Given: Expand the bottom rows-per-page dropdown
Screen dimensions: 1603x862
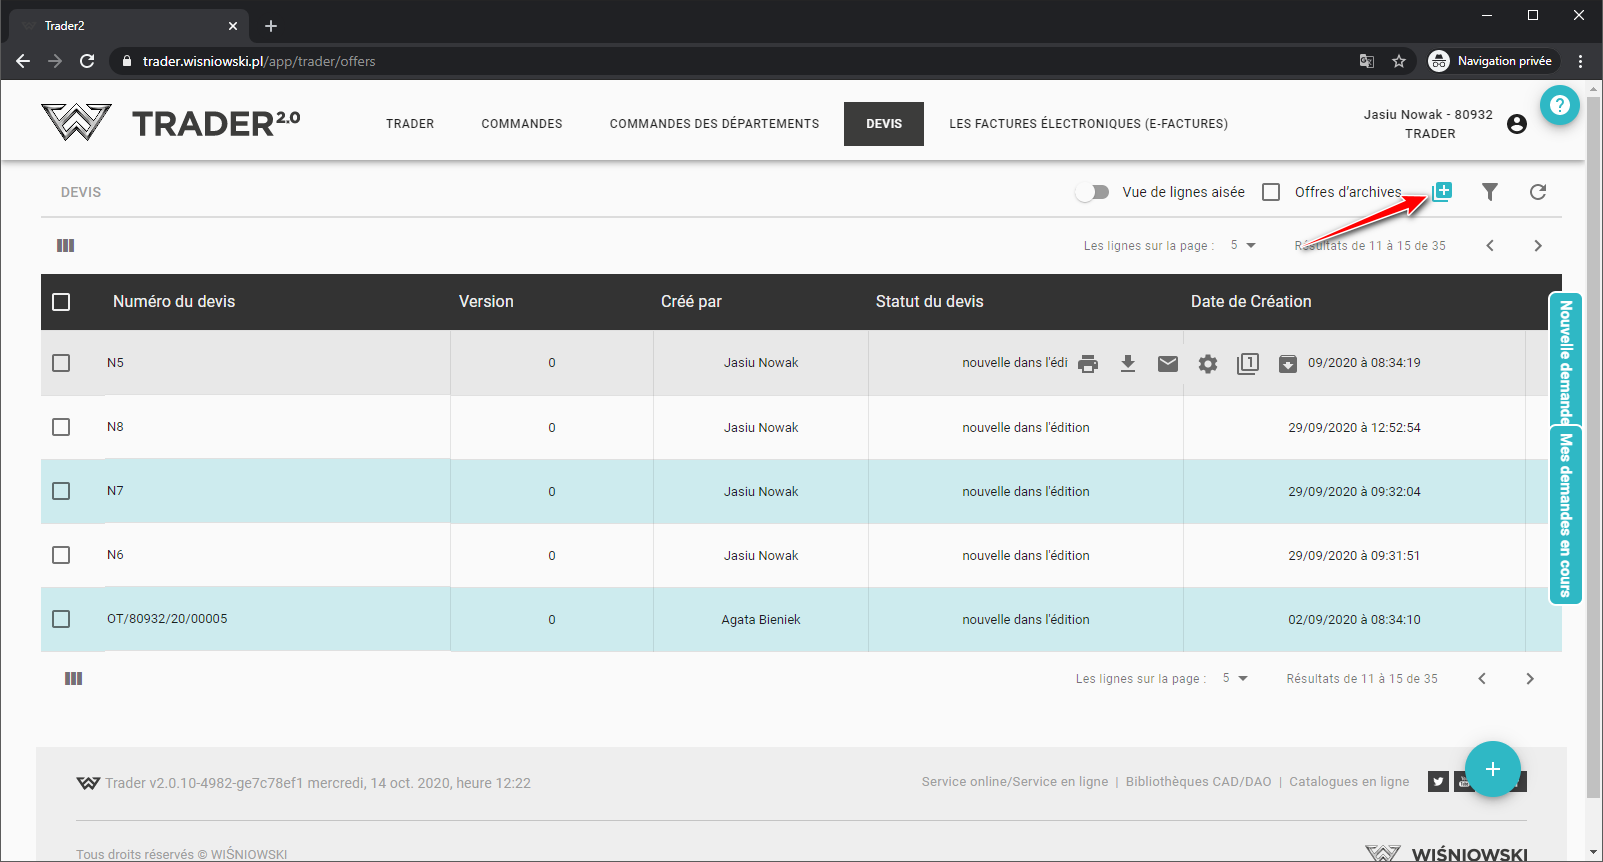Looking at the screenshot, I should [1235, 679].
